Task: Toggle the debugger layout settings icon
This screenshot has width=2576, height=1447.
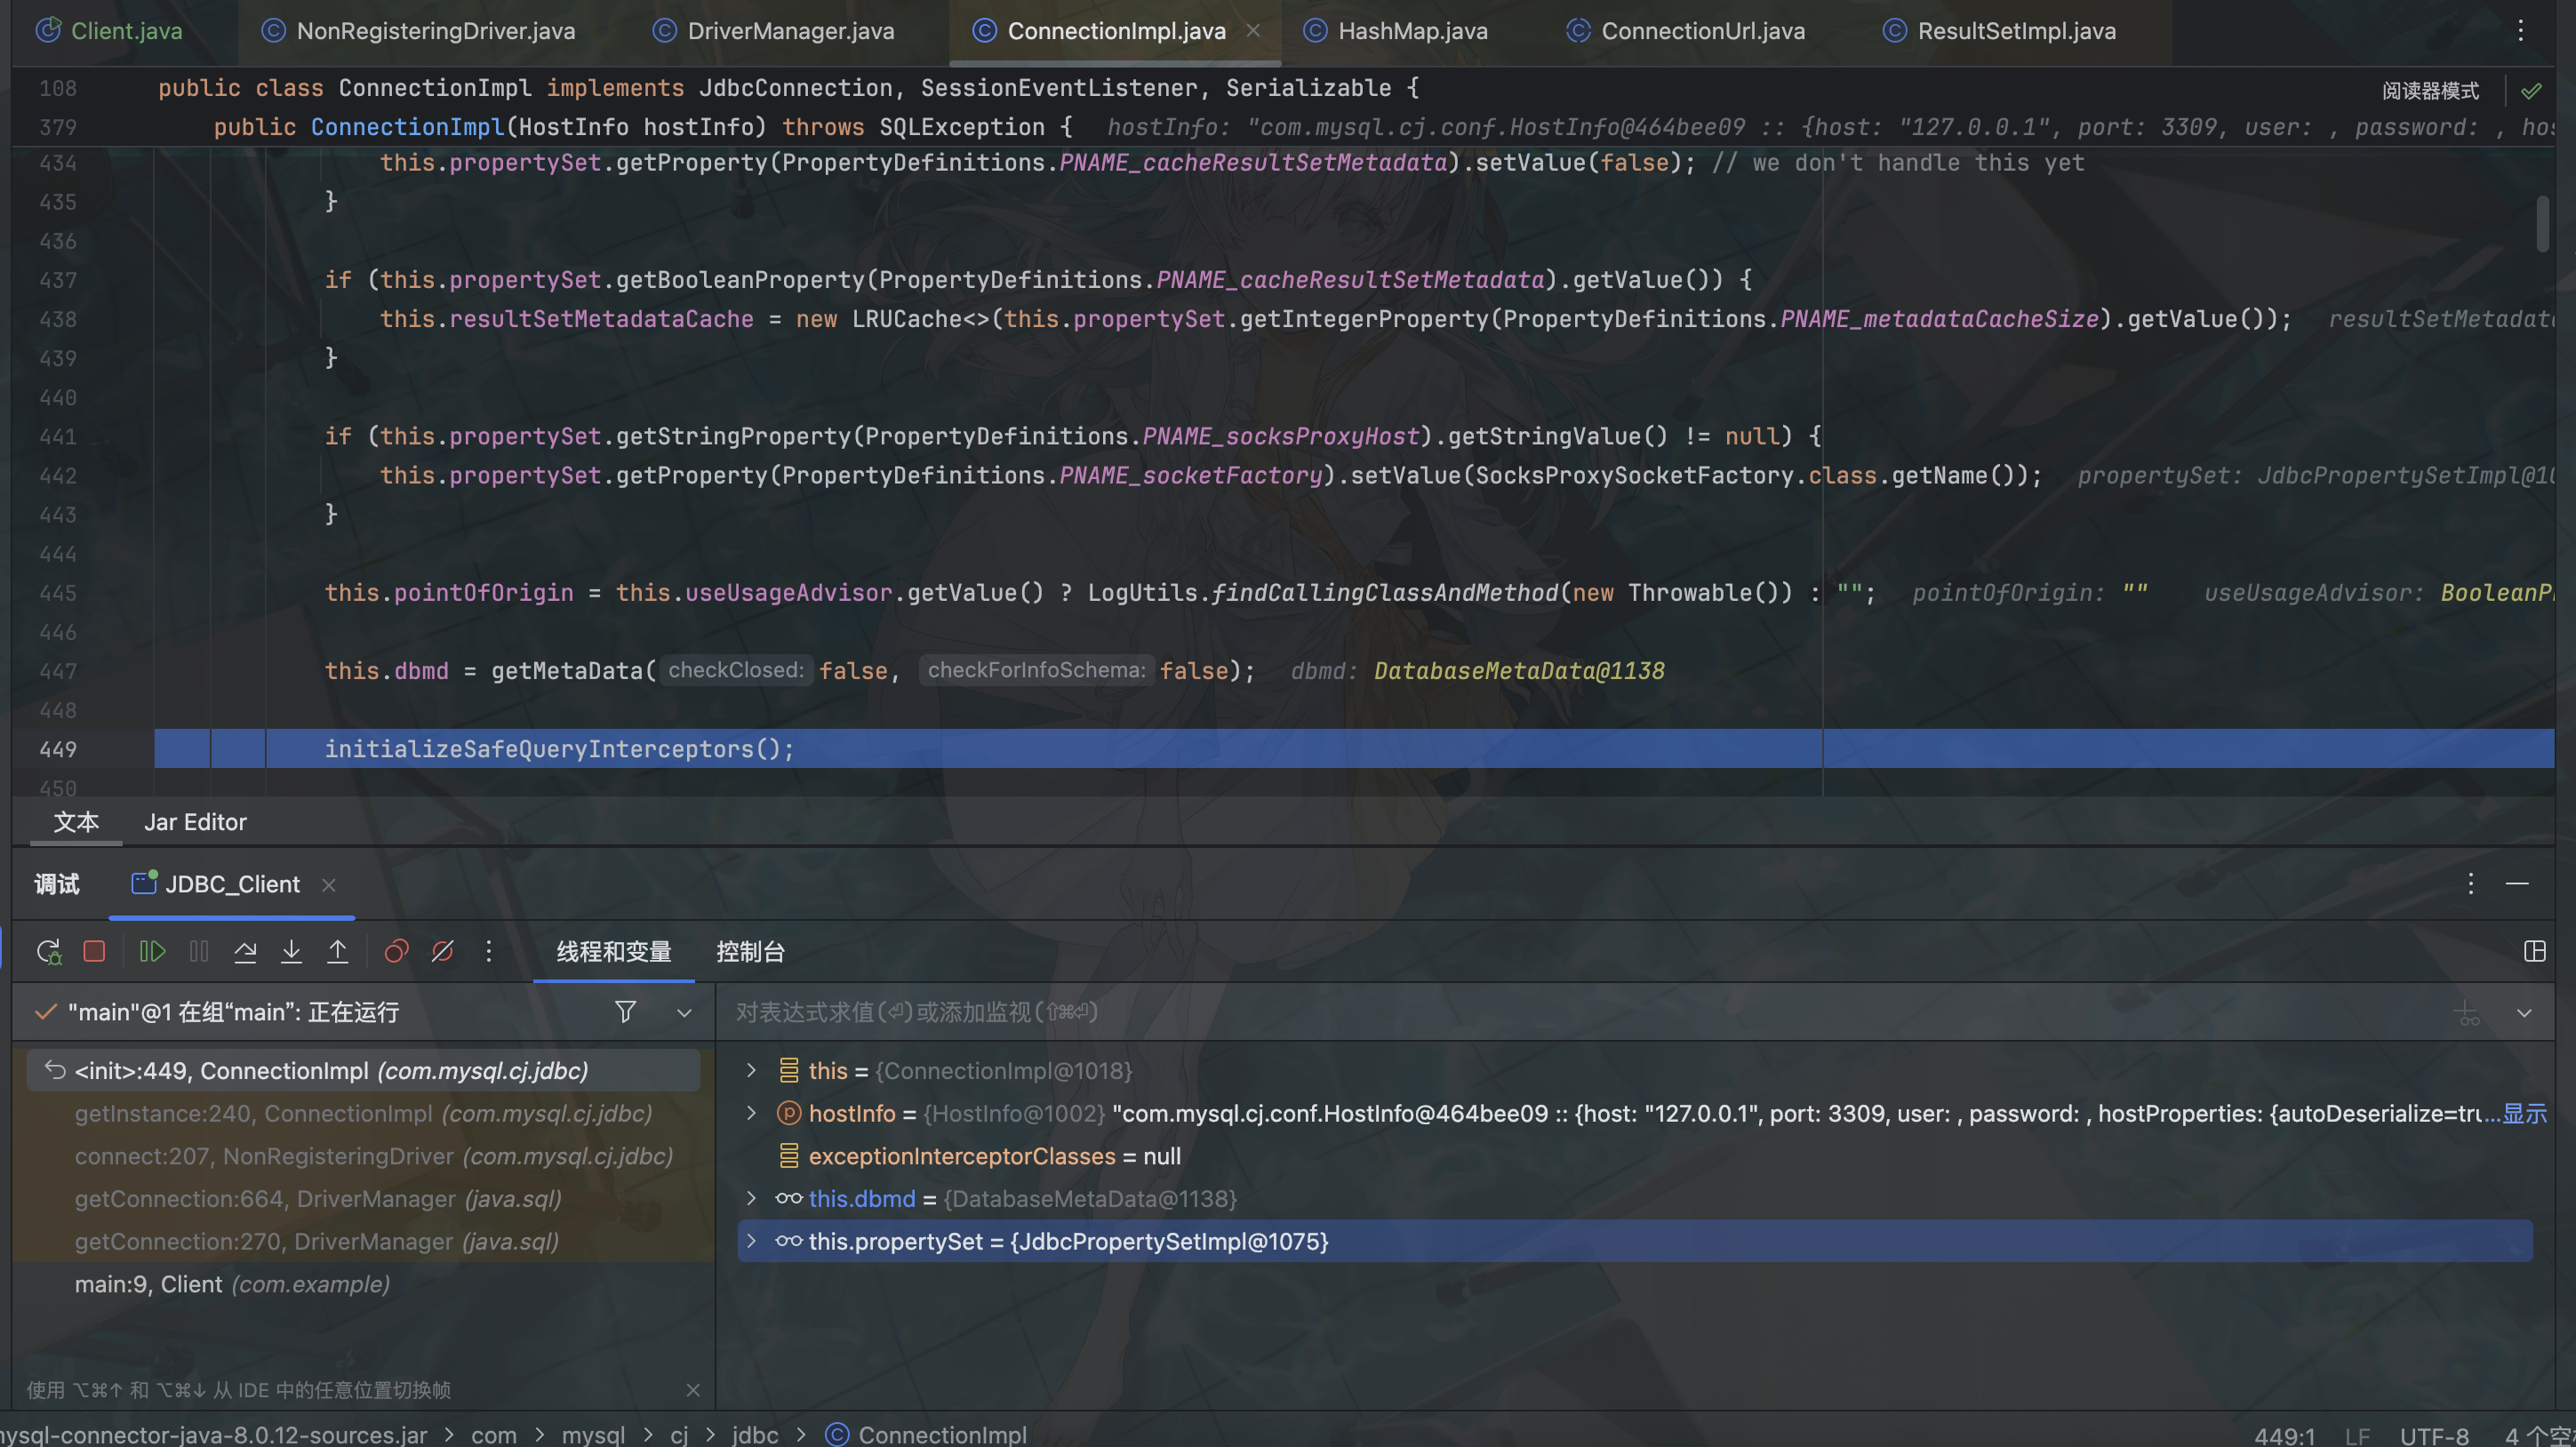Action: click(x=2534, y=951)
